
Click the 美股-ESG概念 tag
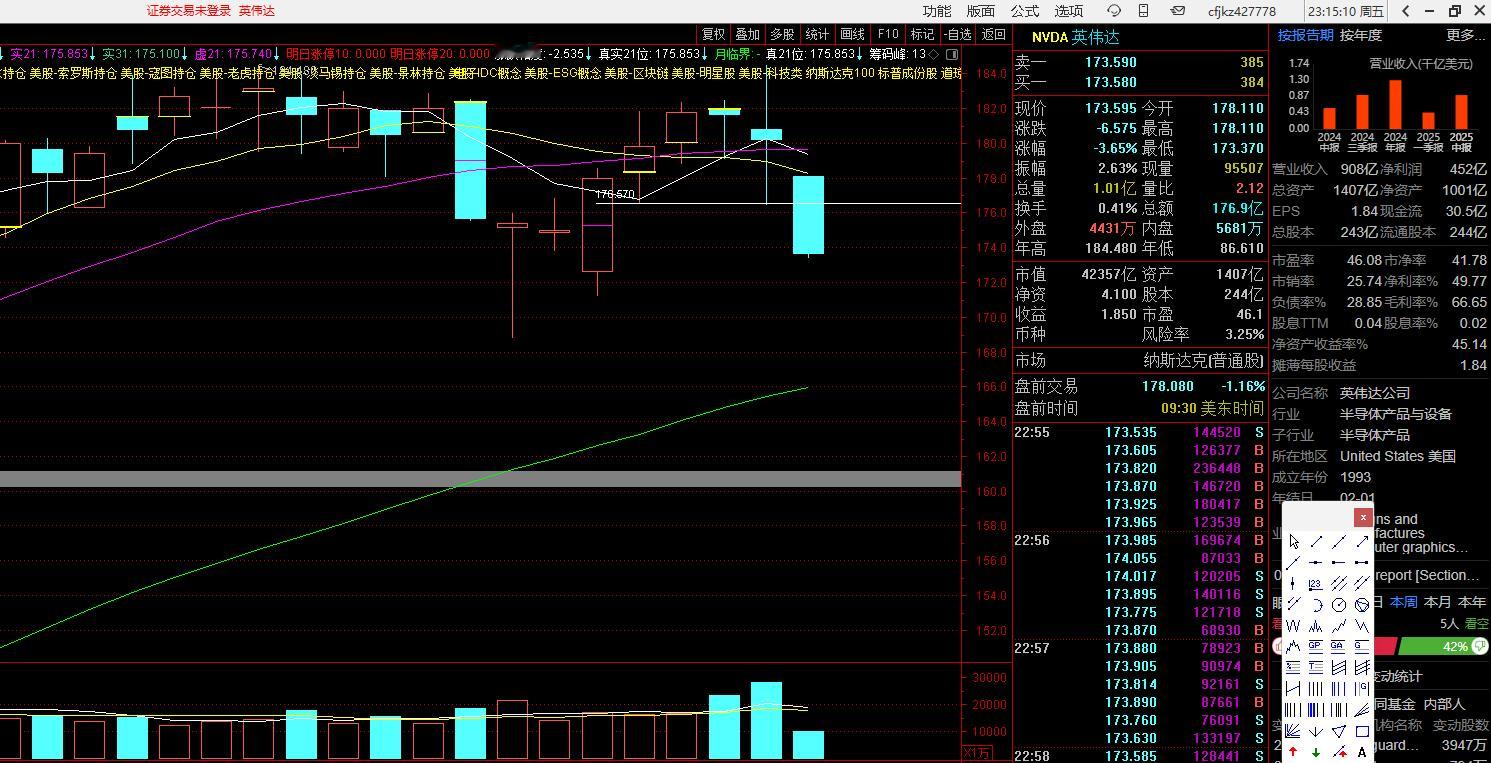pos(562,73)
